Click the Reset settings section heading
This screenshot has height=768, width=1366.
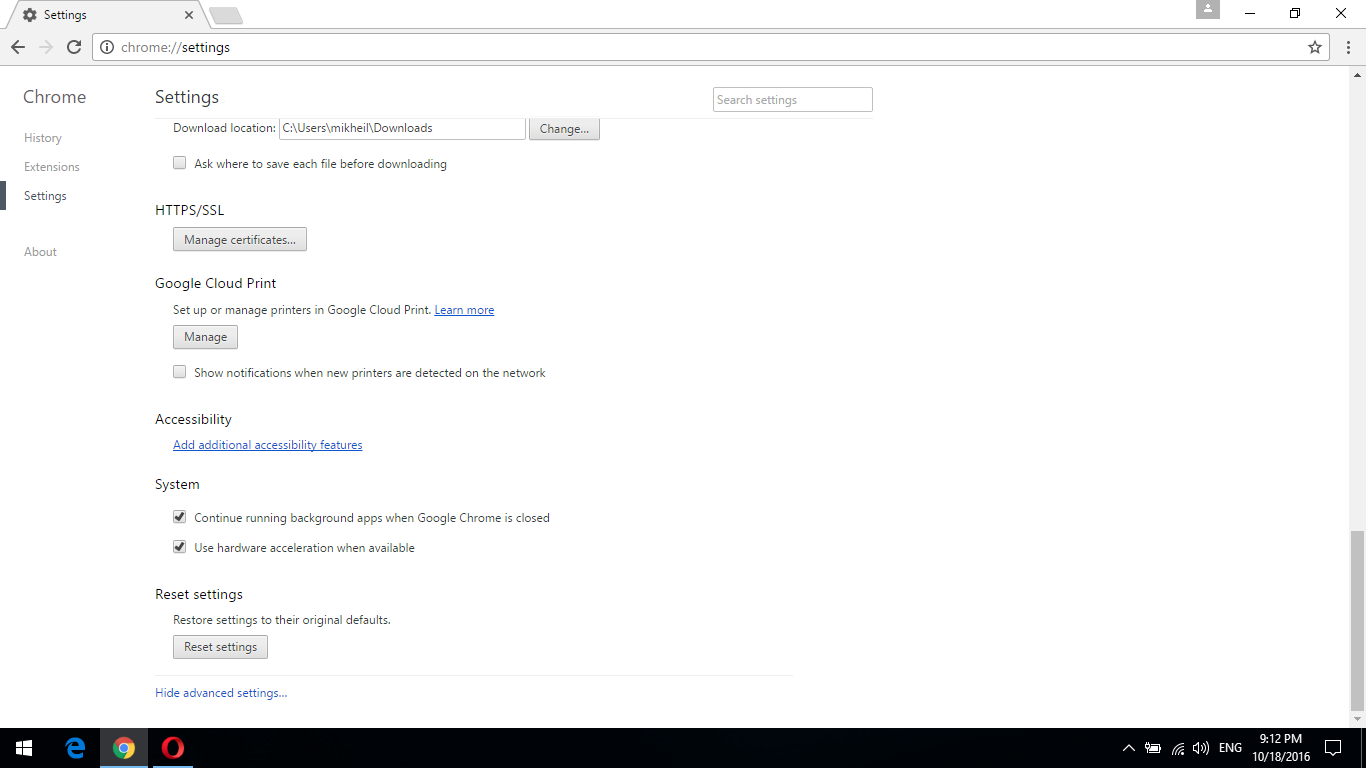pyautogui.click(x=199, y=594)
